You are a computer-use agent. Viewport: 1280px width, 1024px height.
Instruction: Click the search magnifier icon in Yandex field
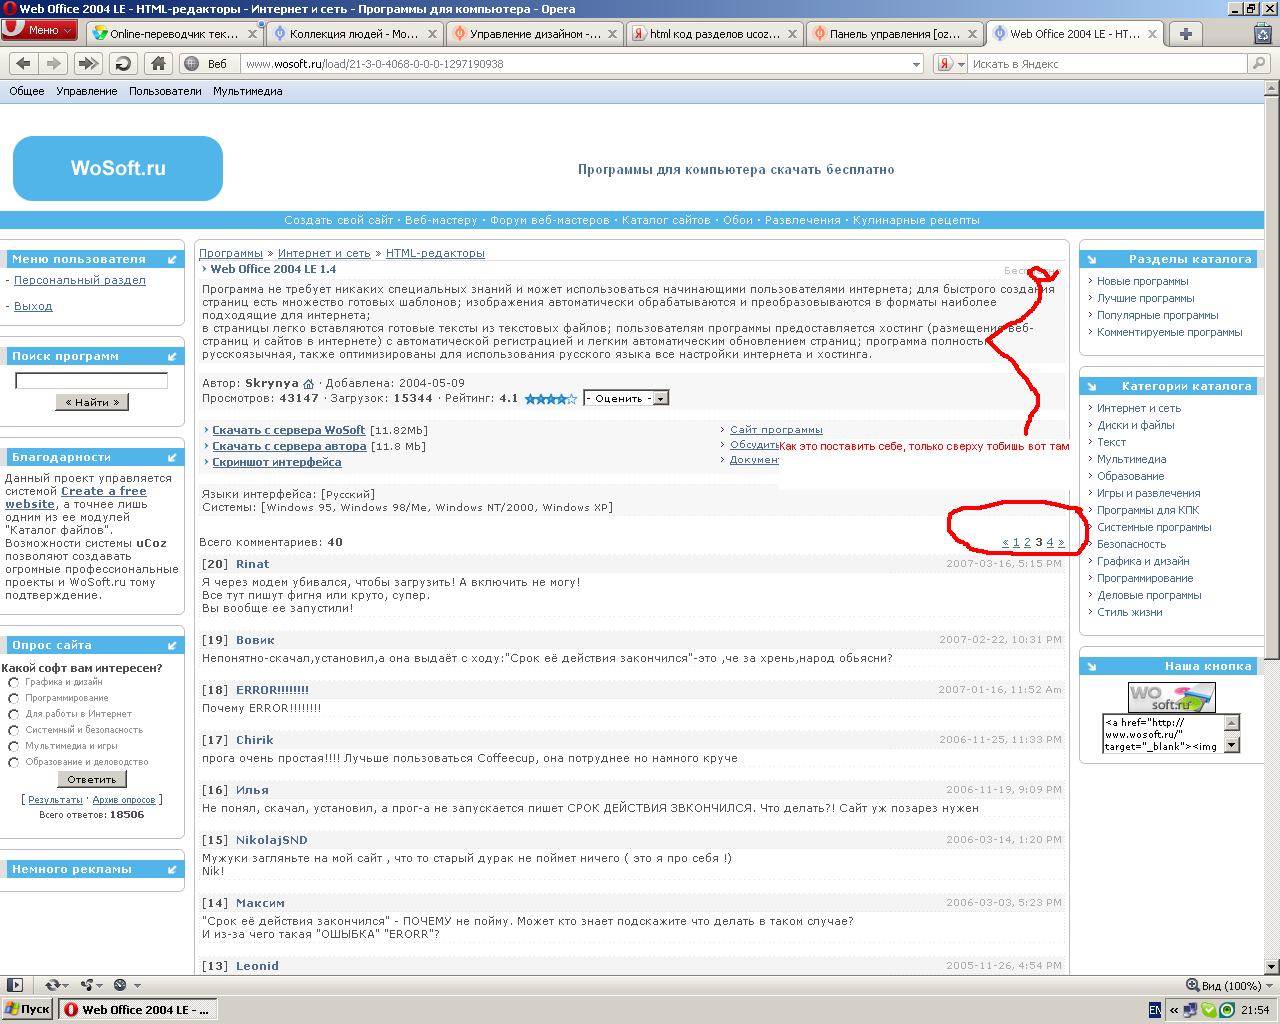[1258, 63]
